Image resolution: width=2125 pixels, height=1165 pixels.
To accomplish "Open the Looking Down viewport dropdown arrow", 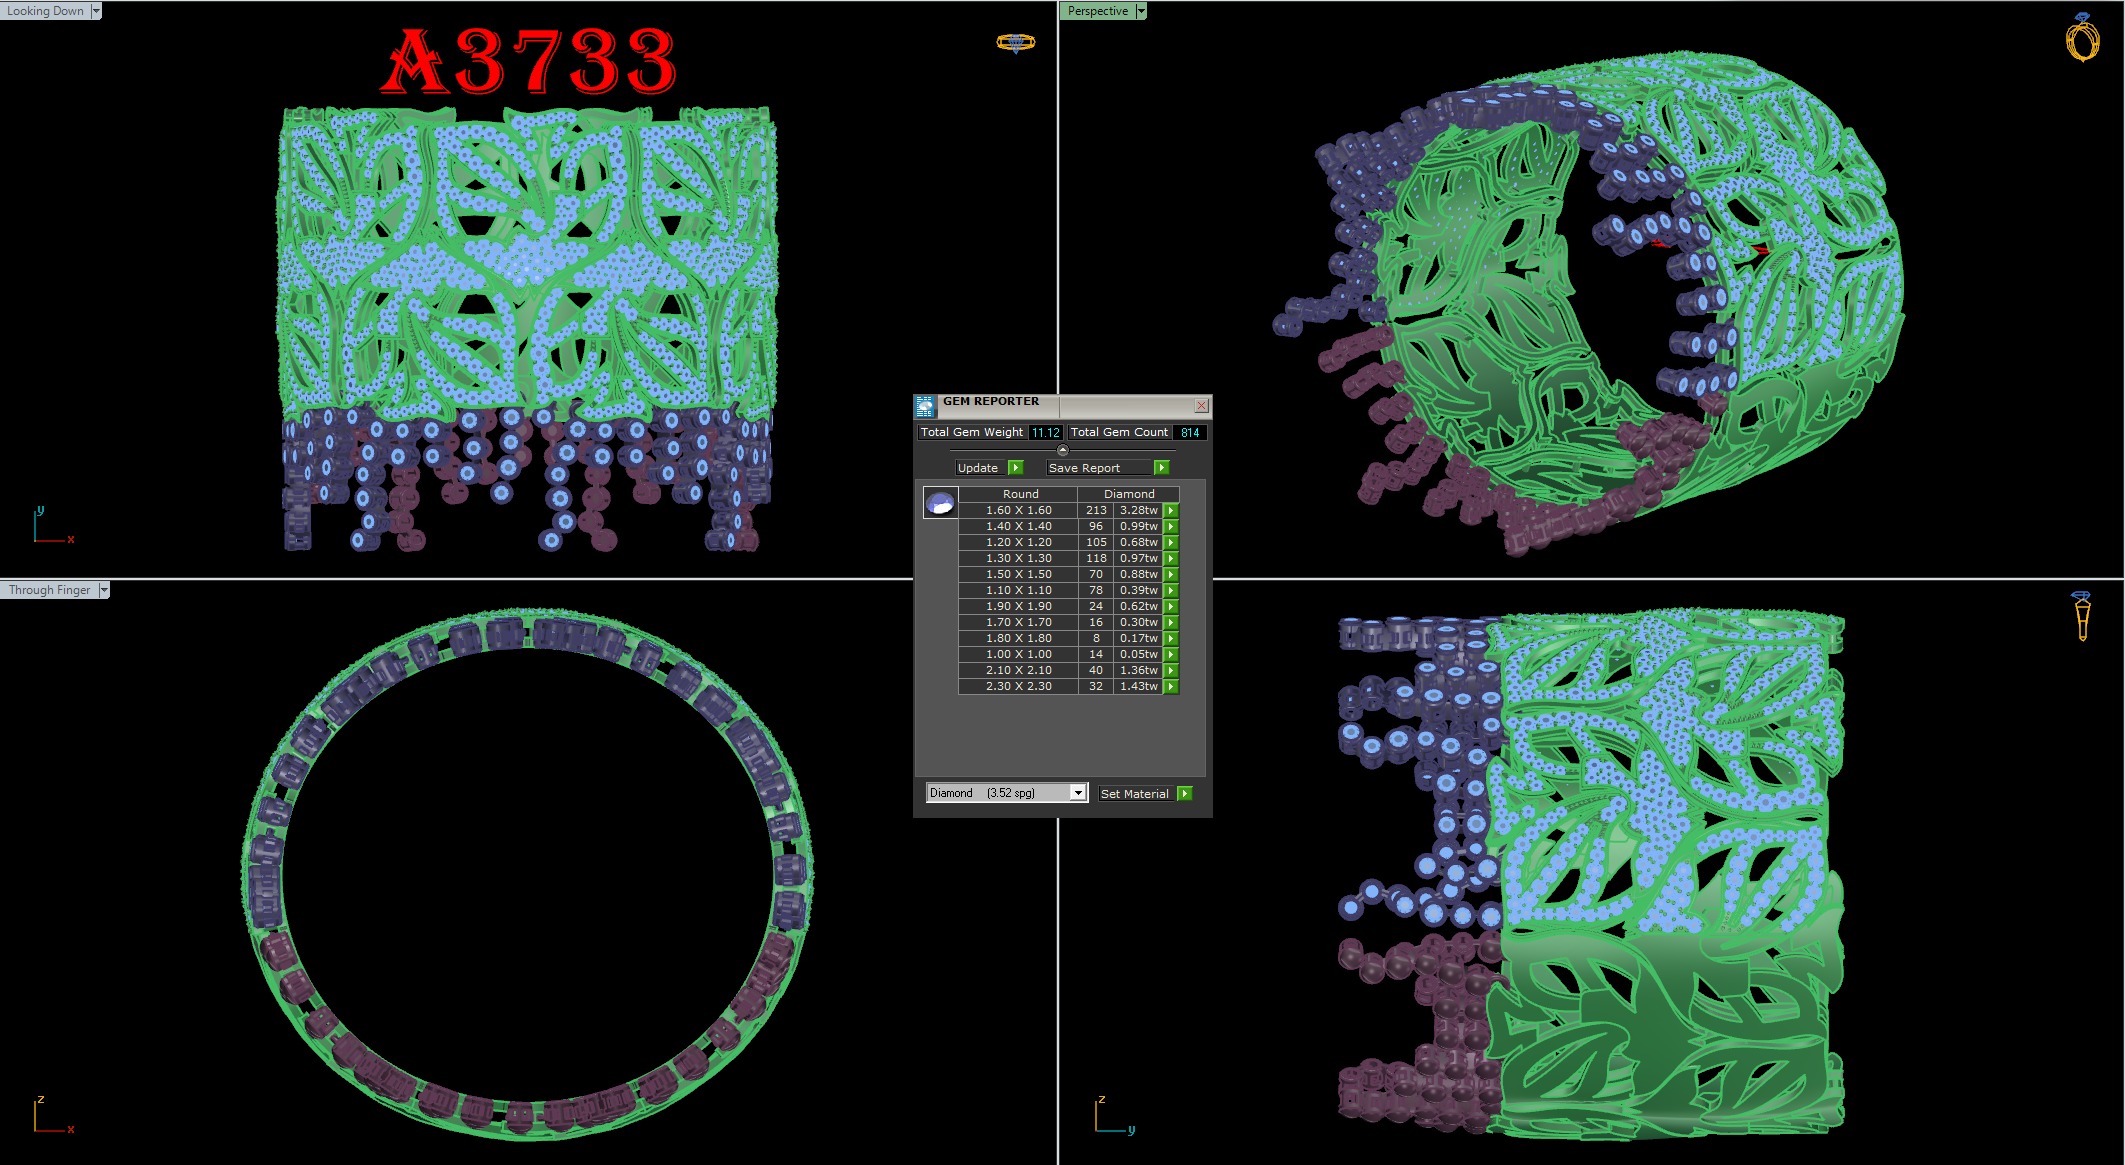I will click(x=96, y=11).
